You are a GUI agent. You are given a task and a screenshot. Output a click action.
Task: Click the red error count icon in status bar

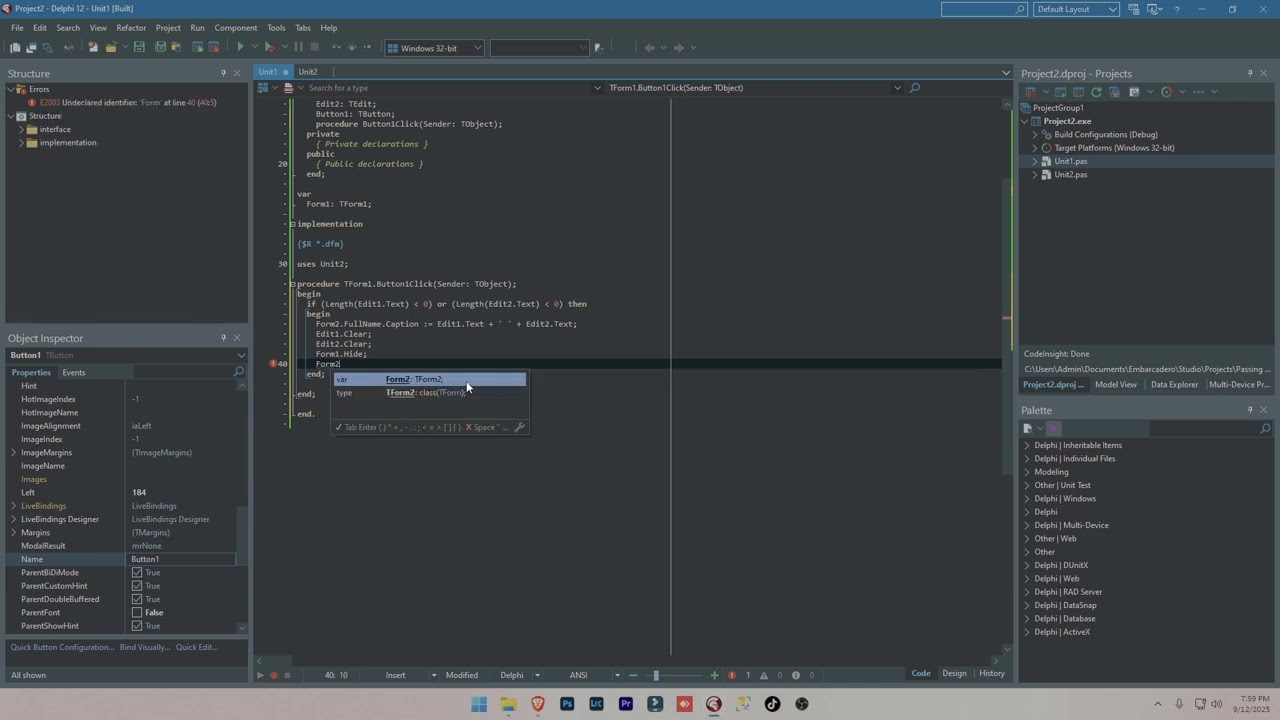(x=732, y=675)
